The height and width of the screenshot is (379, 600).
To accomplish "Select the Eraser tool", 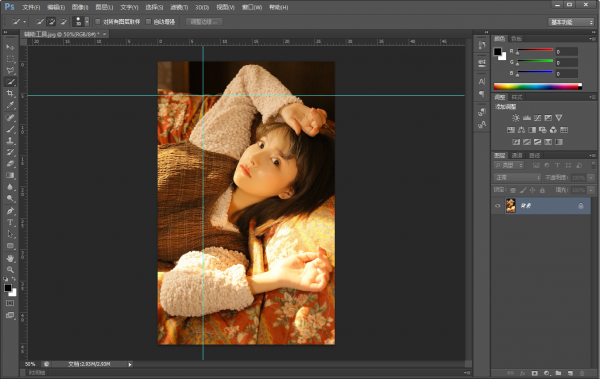I will click(x=10, y=163).
